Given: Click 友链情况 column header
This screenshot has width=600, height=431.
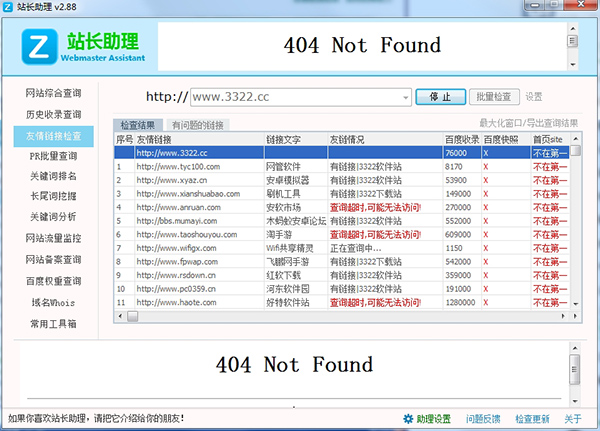Looking at the screenshot, I should [x=385, y=140].
